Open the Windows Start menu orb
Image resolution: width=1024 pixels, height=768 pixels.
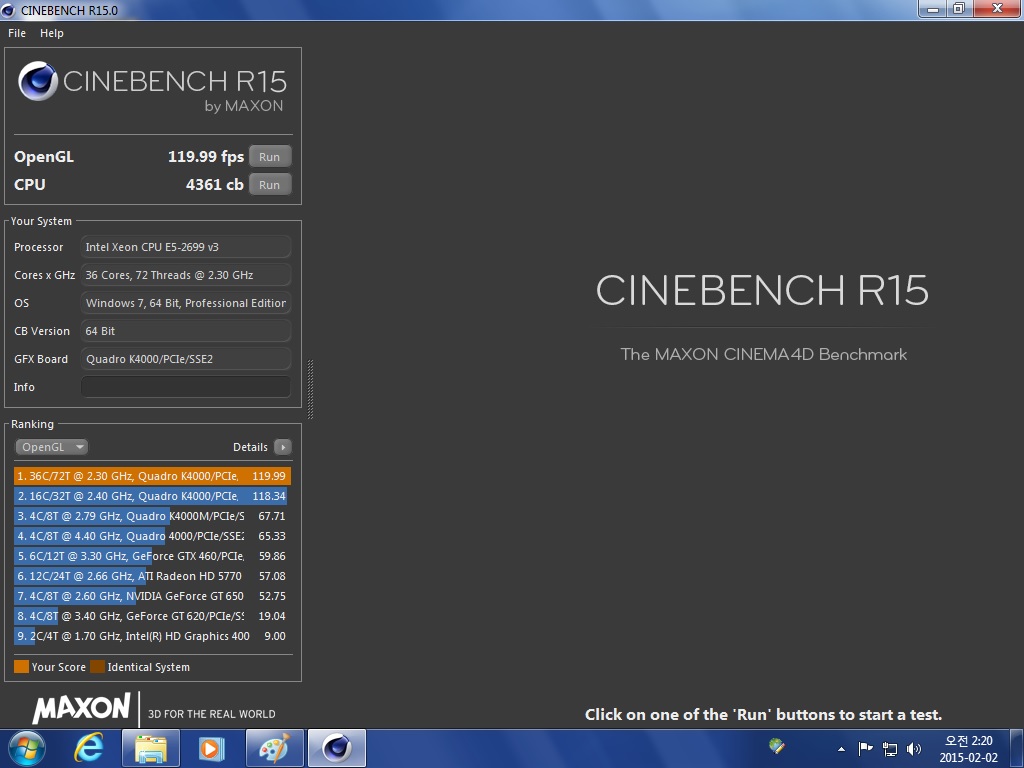point(27,748)
